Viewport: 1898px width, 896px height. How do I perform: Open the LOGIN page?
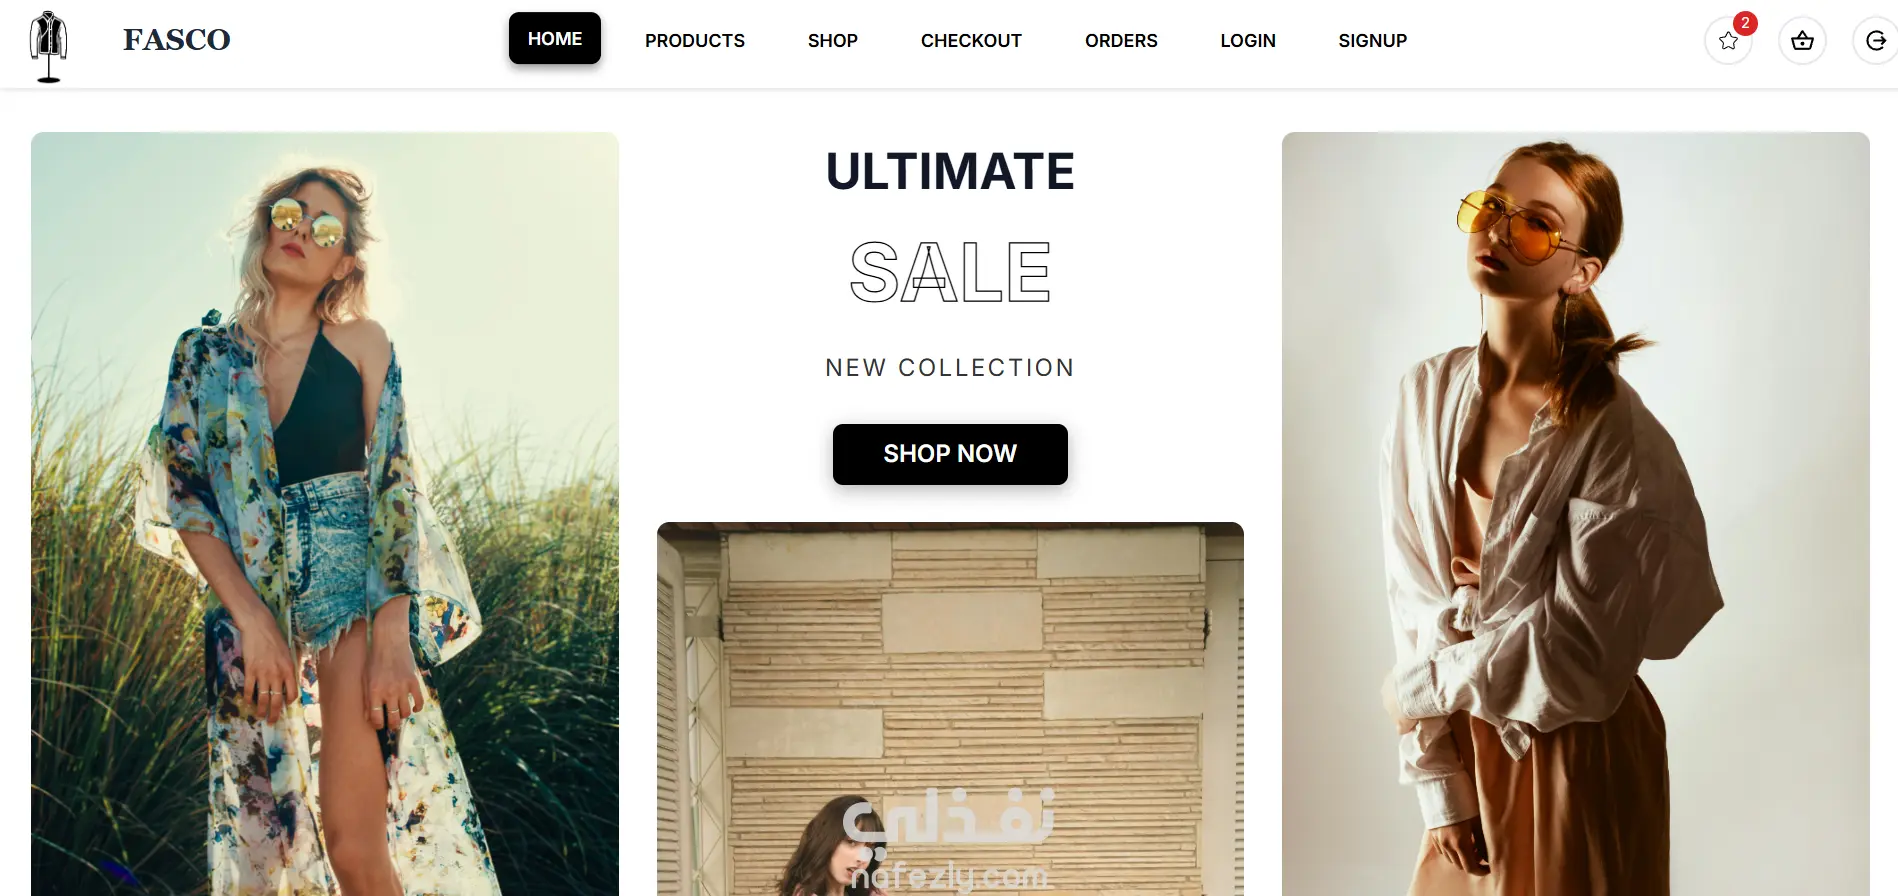(x=1248, y=41)
